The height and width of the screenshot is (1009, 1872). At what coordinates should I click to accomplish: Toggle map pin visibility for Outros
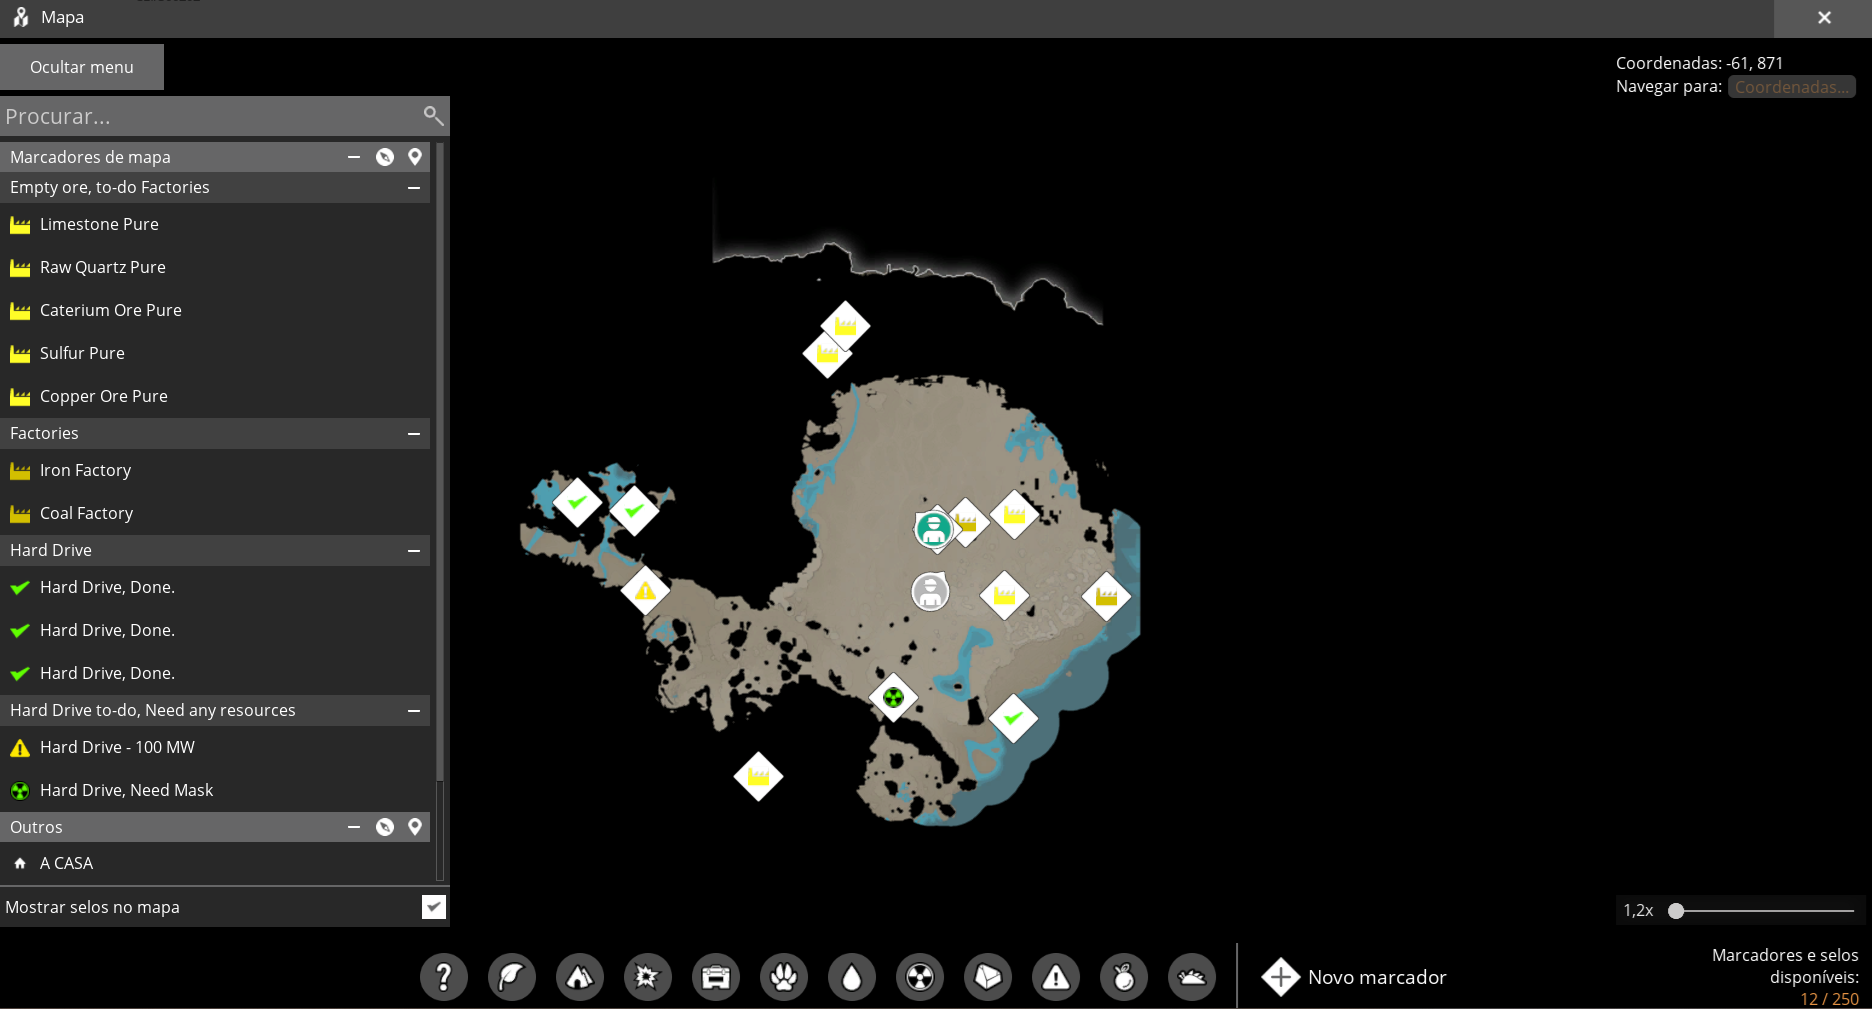point(415,827)
